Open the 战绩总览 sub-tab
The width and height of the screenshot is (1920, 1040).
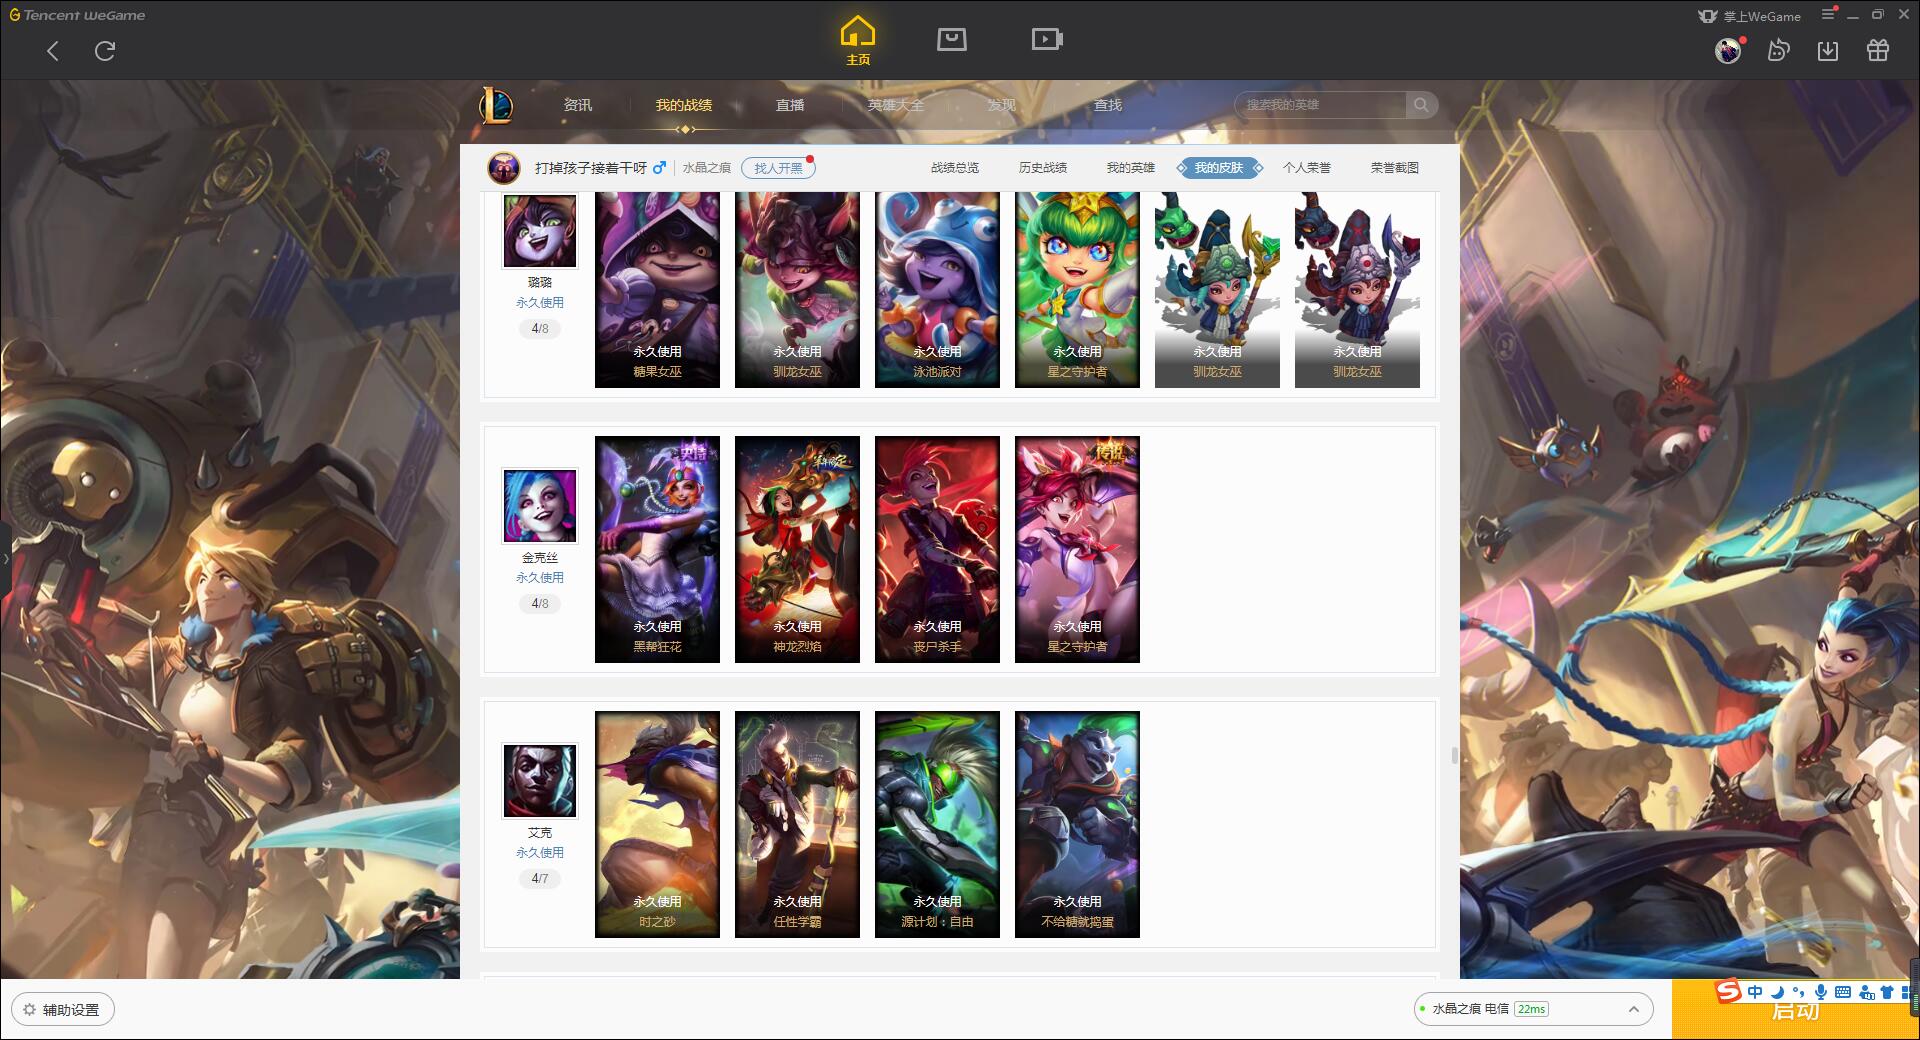point(955,168)
